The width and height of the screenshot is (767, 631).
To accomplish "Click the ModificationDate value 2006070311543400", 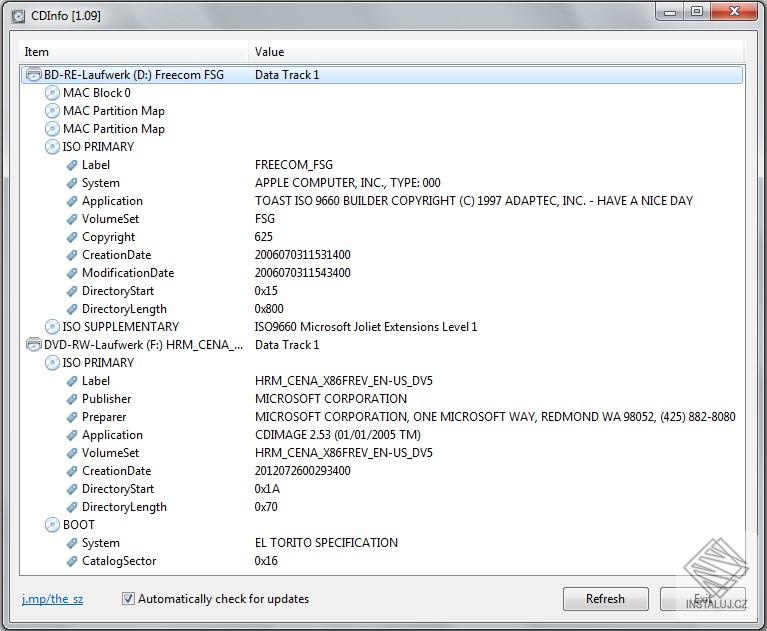I will coord(303,273).
